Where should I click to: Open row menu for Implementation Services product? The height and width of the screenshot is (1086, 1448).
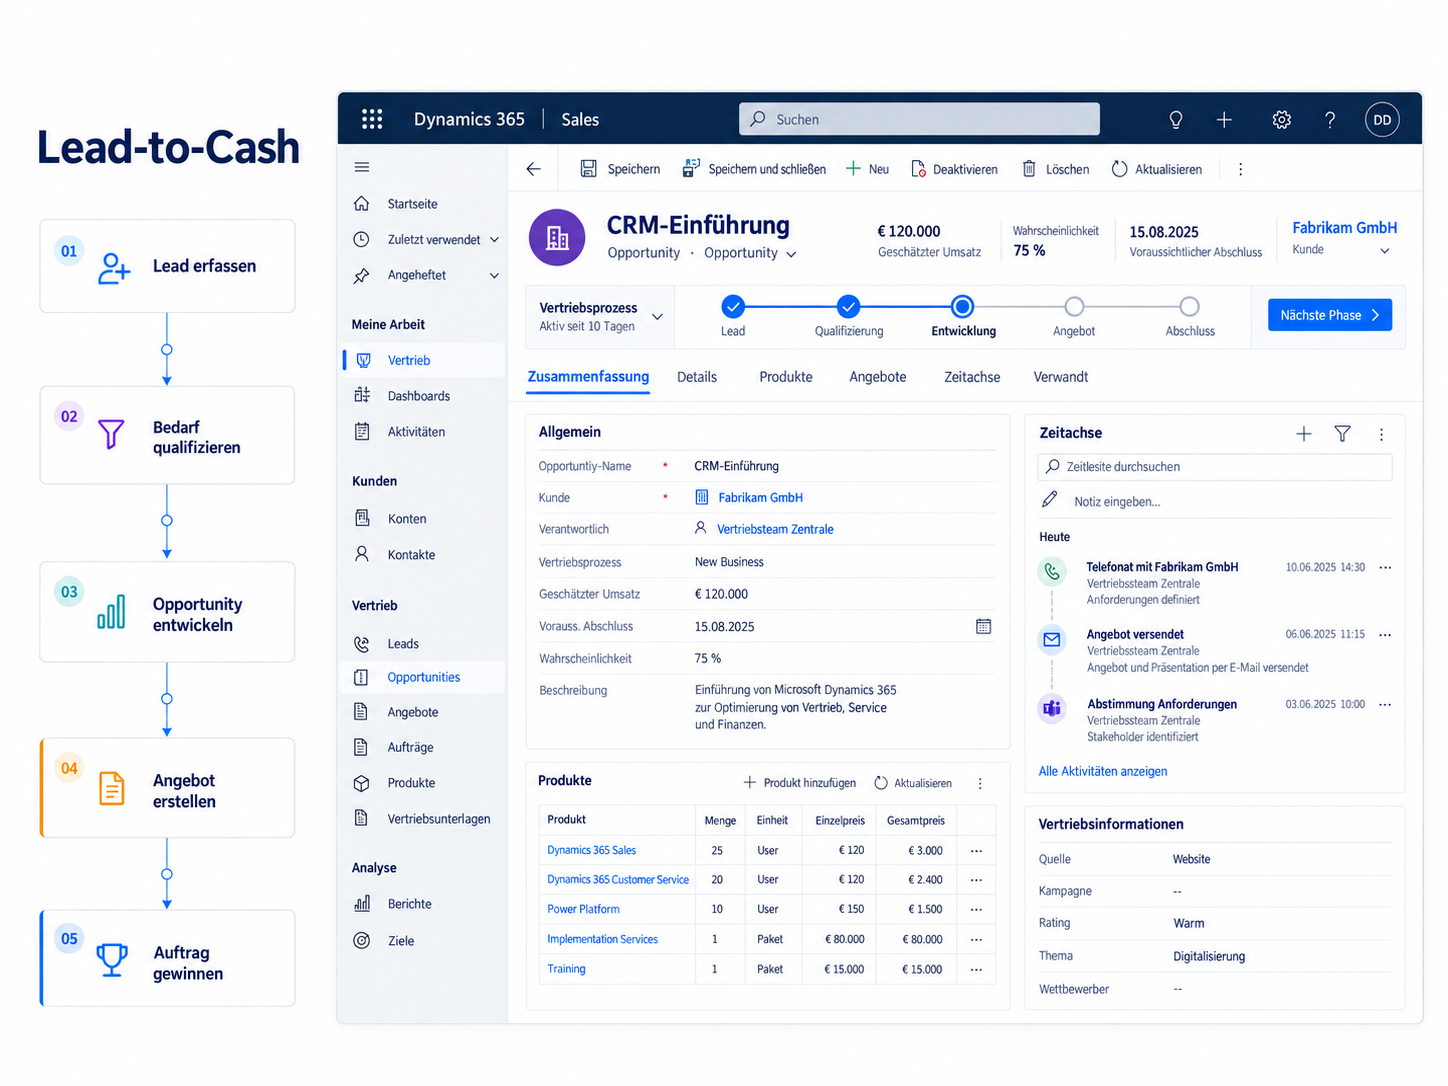pyautogui.click(x=976, y=939)
